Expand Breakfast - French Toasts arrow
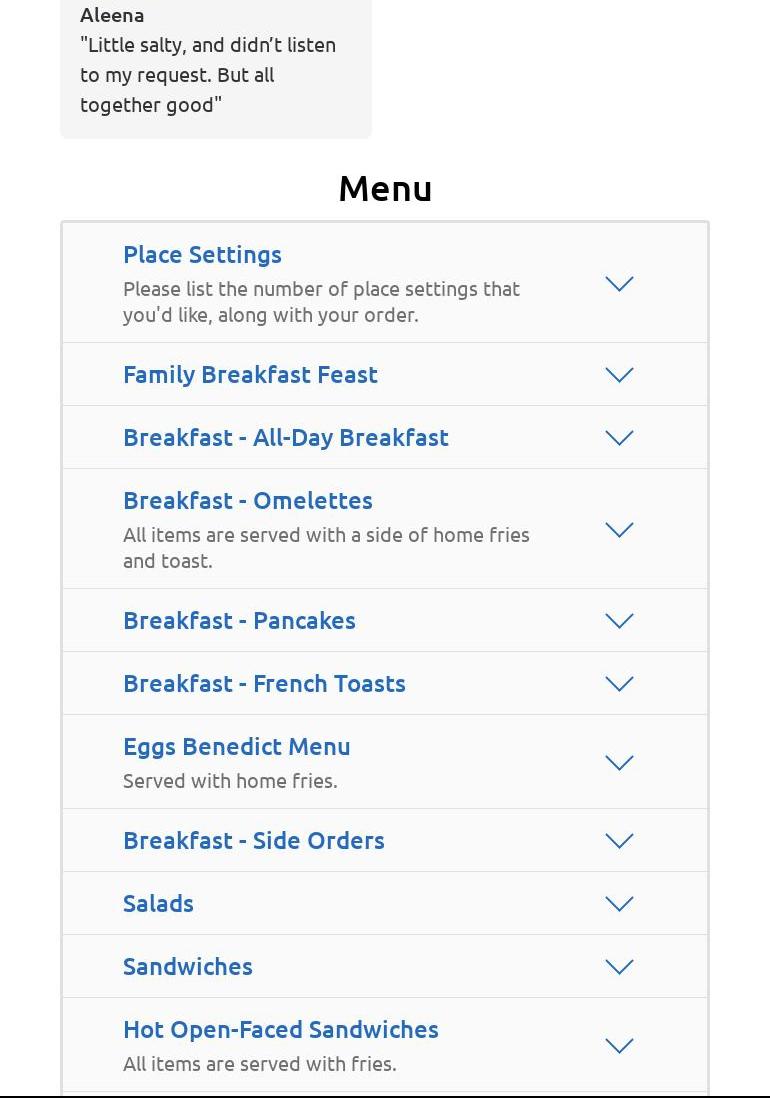Viewport: 770px width, 1098px height. tap(619, 683)
